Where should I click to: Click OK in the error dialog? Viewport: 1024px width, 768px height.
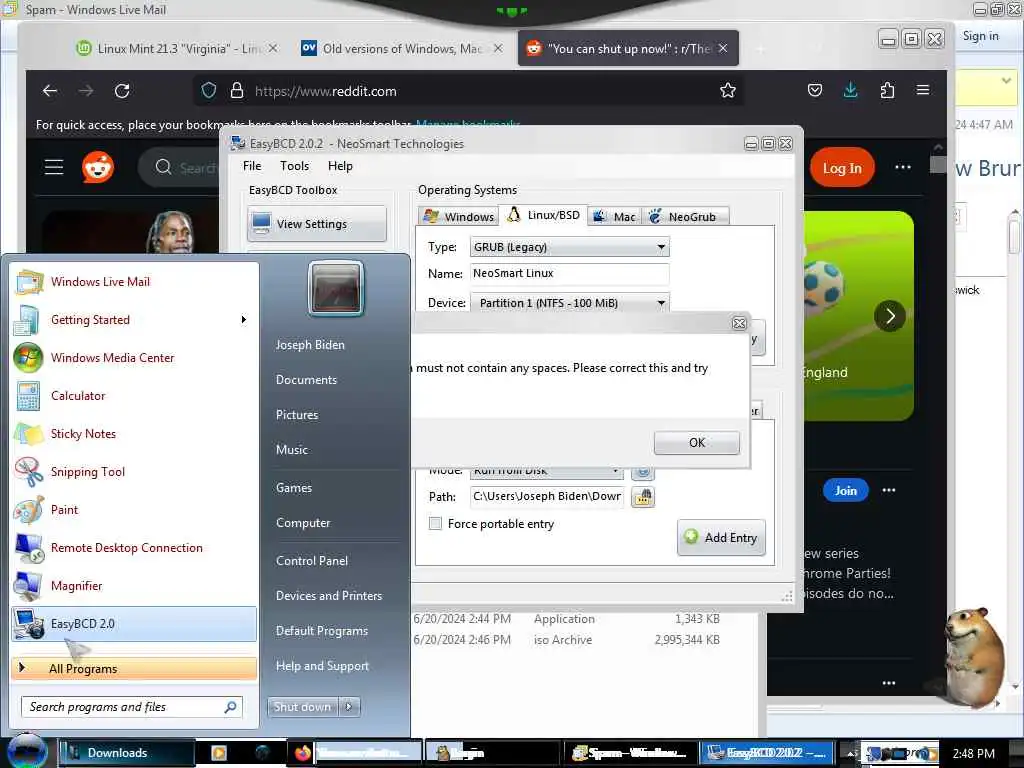pos(697,443)
